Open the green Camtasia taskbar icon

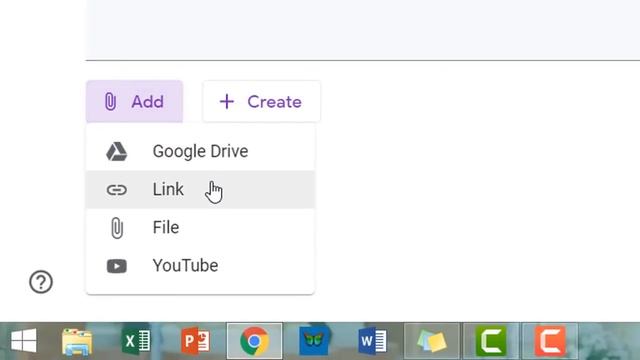(491, 340)
